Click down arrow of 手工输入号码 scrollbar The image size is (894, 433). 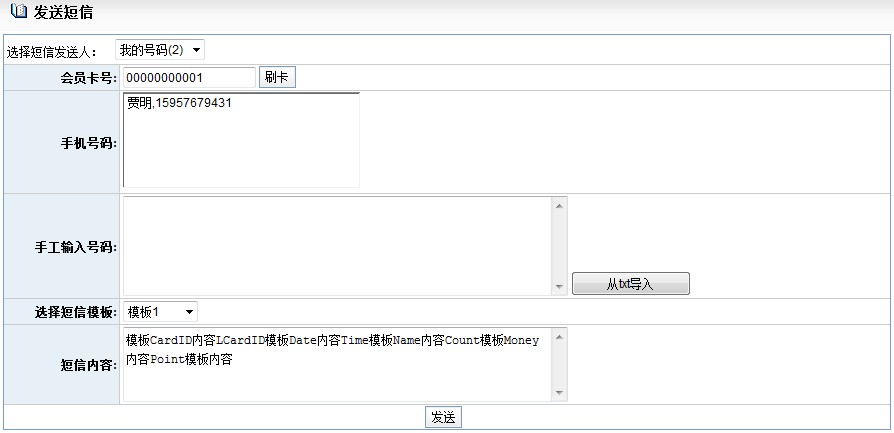coord(559,287)
